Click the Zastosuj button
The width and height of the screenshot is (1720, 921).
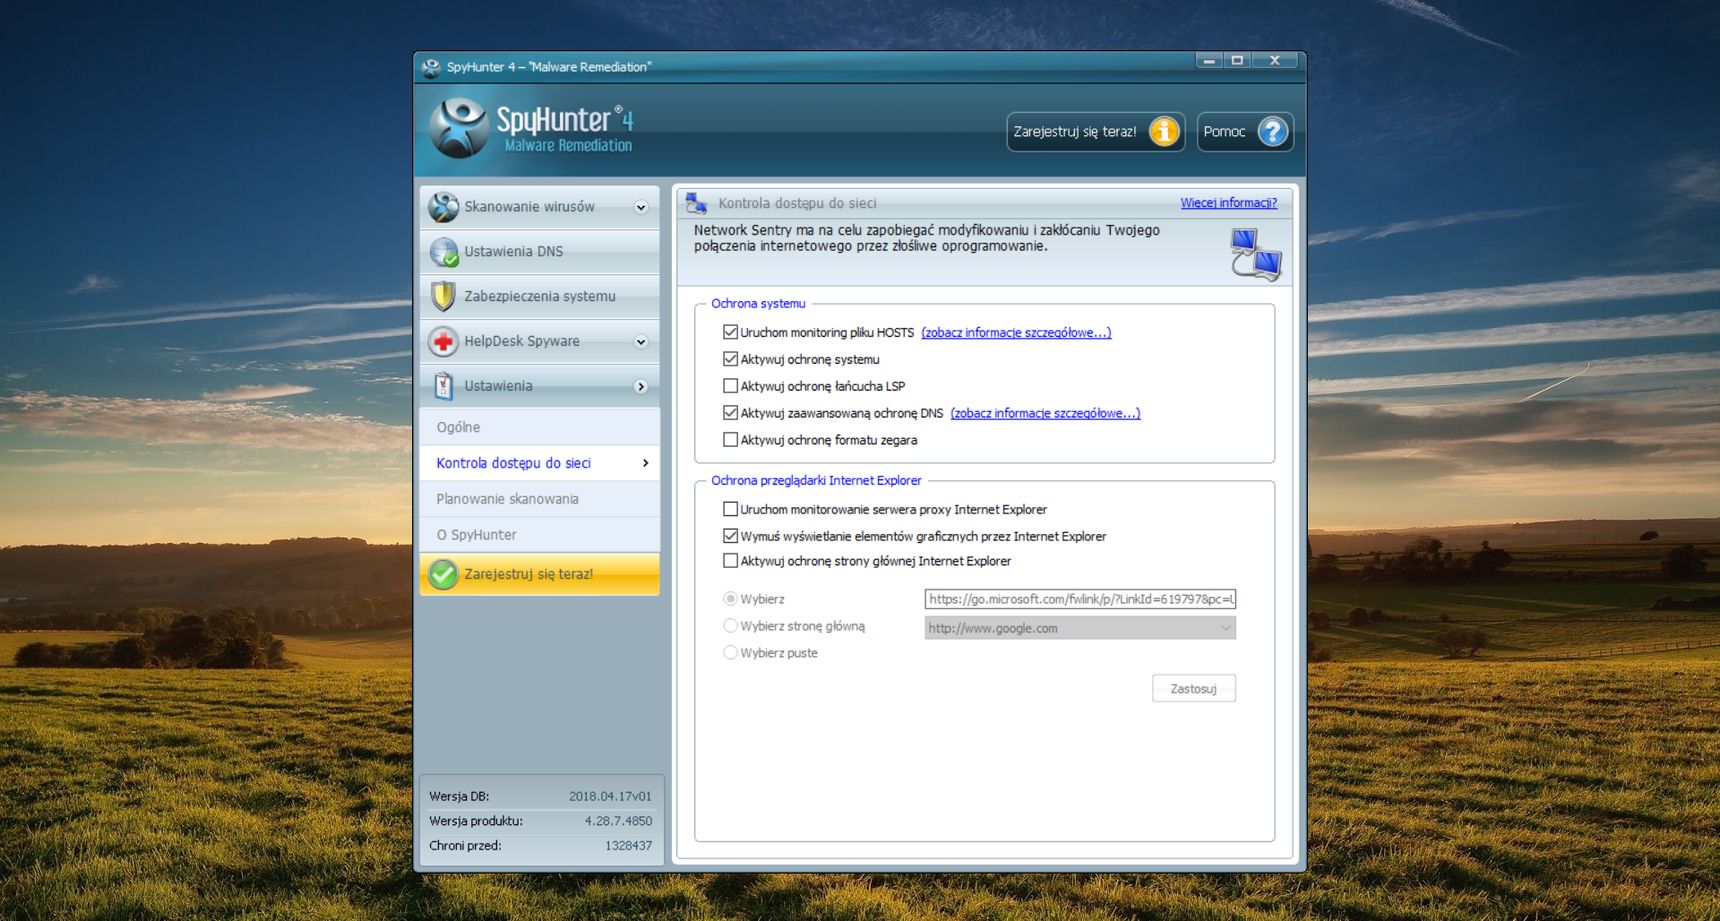pyautogui.click(x=1194, y=689)
